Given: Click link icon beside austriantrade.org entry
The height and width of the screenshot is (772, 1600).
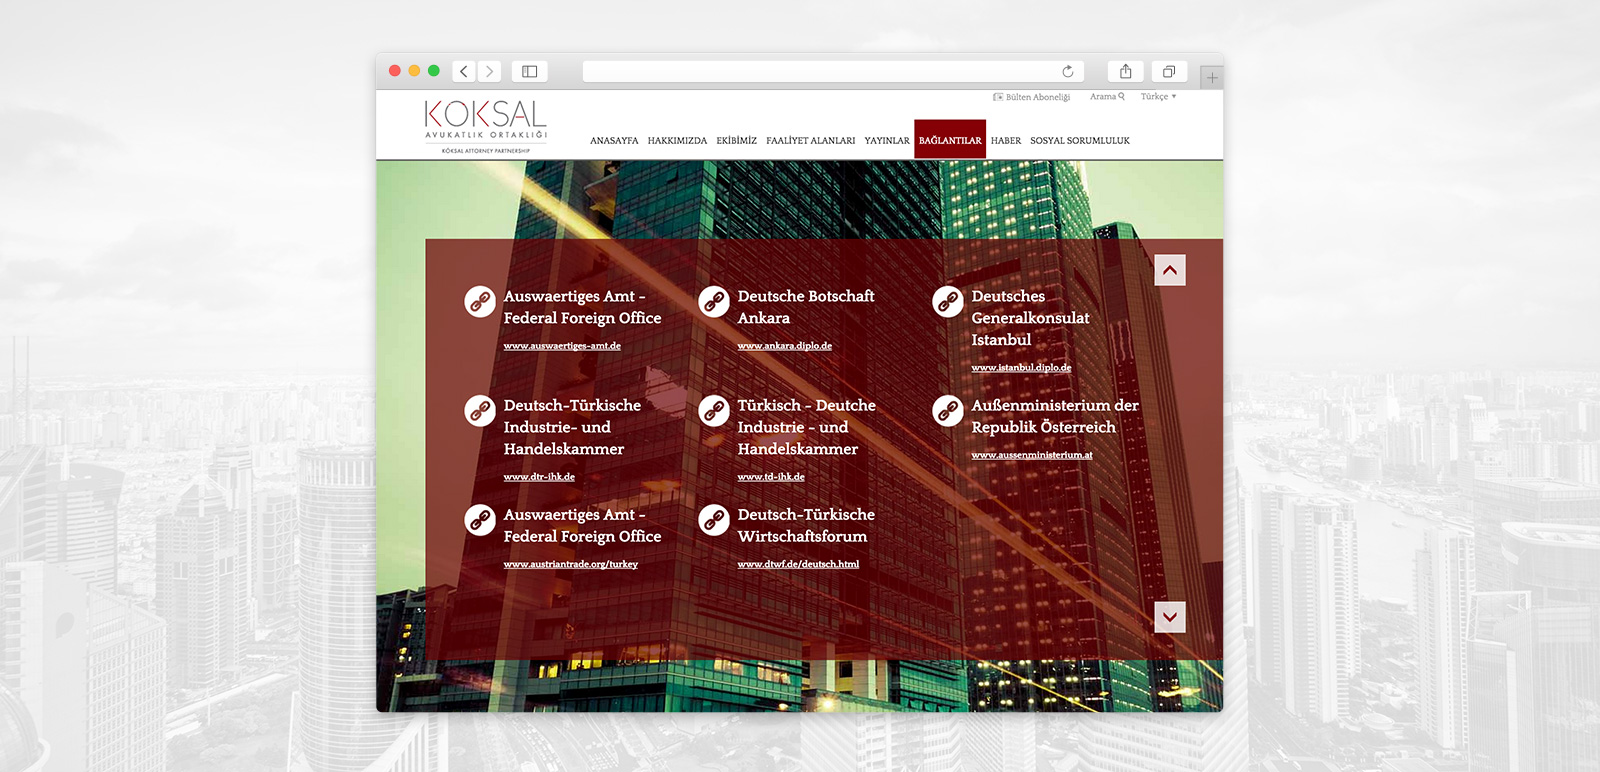Looking at the screenshot, I should (480, 519).
